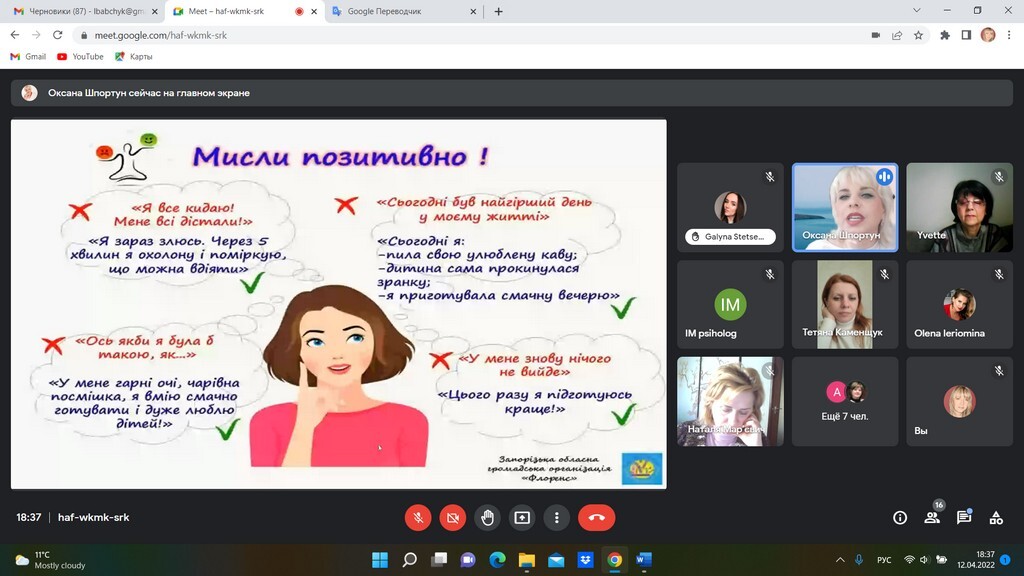Open the clock showing 18:37 12.04.2022
The height and width of the screenshot is (576, 1024).
(976, 560)
